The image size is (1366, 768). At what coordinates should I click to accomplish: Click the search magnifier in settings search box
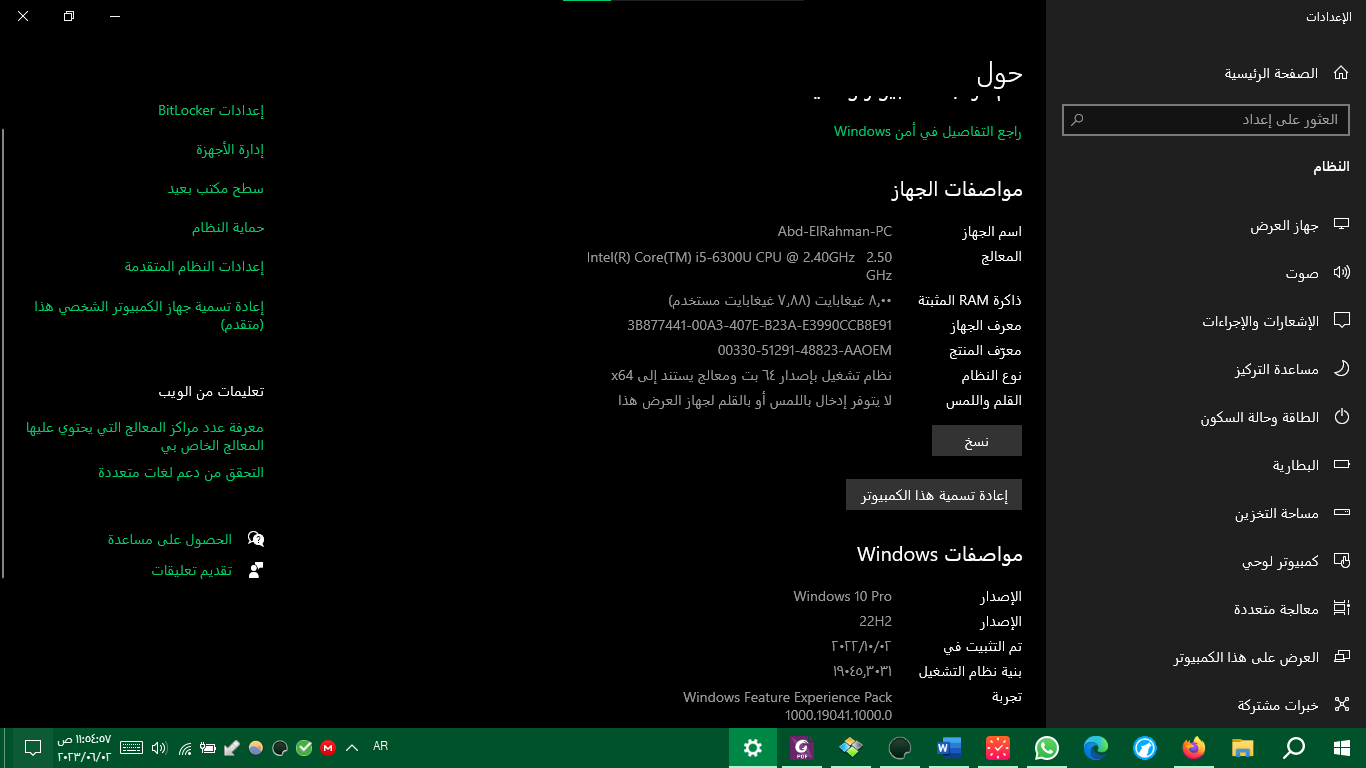click(1077, 120)
